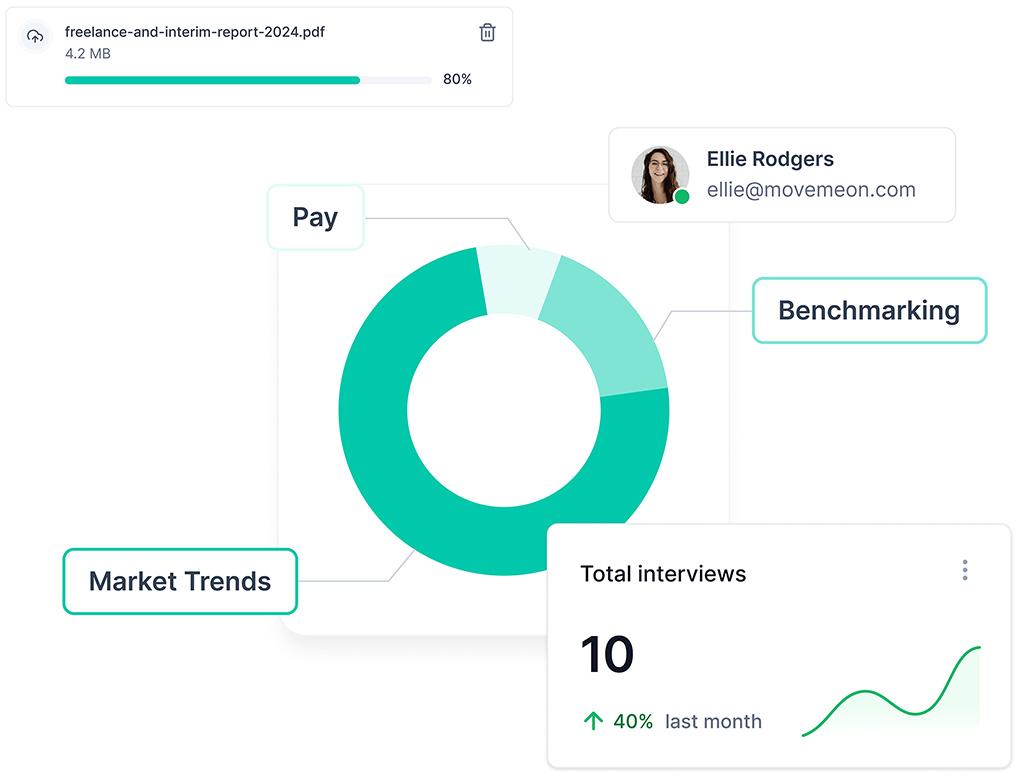Open the Market Trends section
The image size is (1020, 775).
(180, 581)
